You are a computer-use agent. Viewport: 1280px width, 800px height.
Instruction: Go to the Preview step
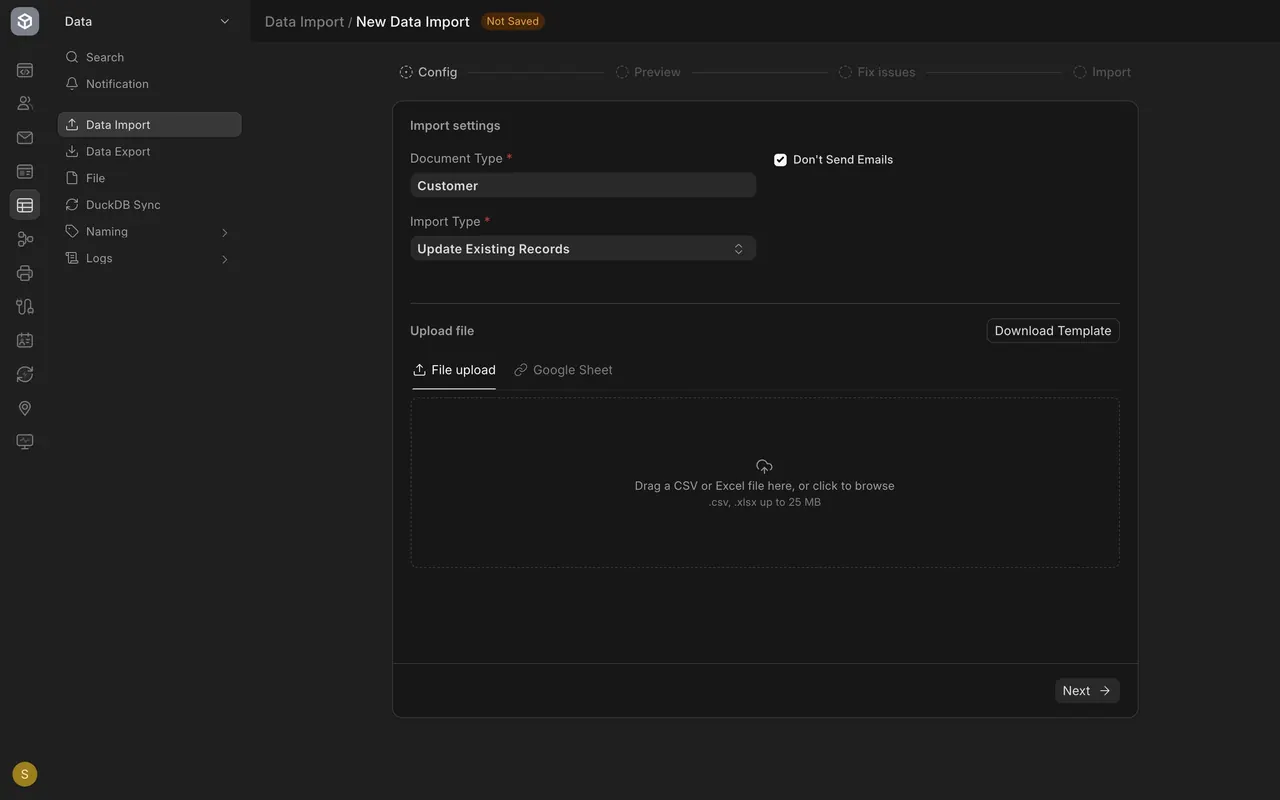(x=648, y=72)
